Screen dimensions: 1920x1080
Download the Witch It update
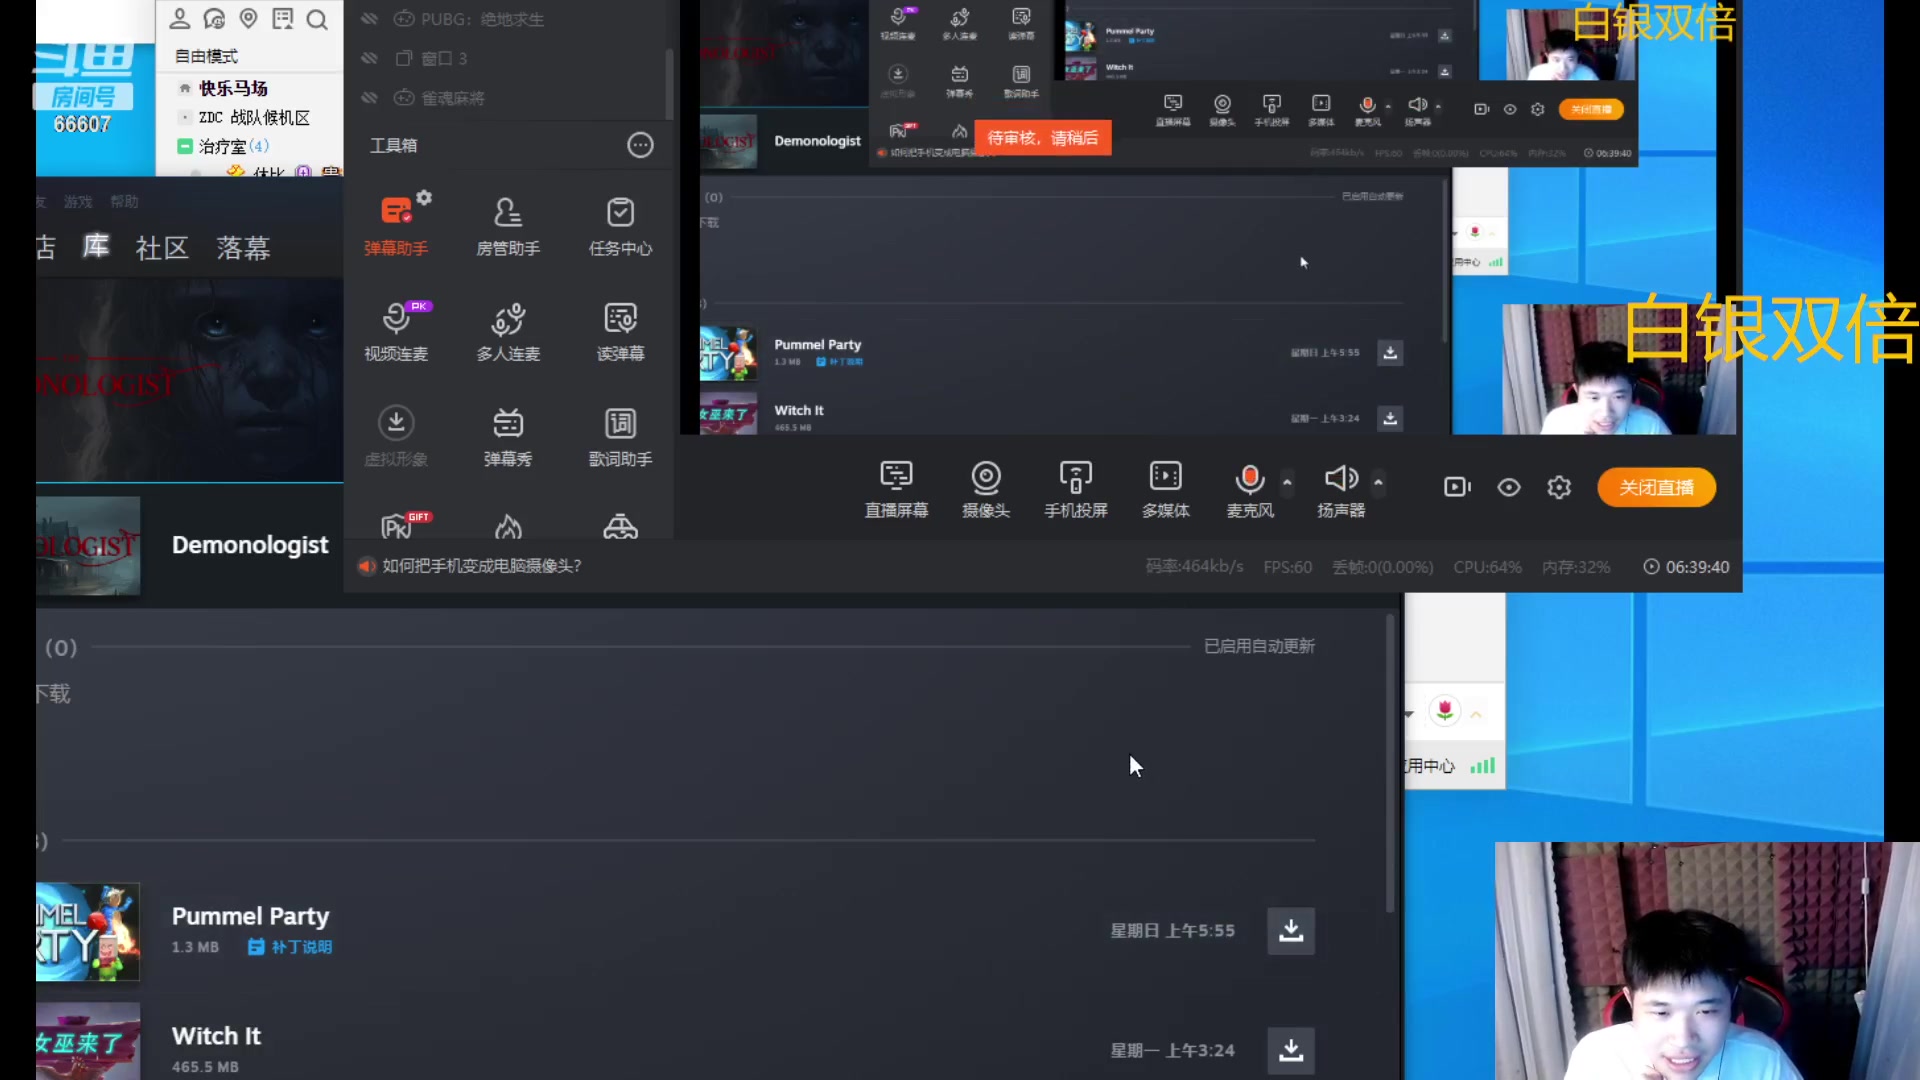tap(1291, 1051)
